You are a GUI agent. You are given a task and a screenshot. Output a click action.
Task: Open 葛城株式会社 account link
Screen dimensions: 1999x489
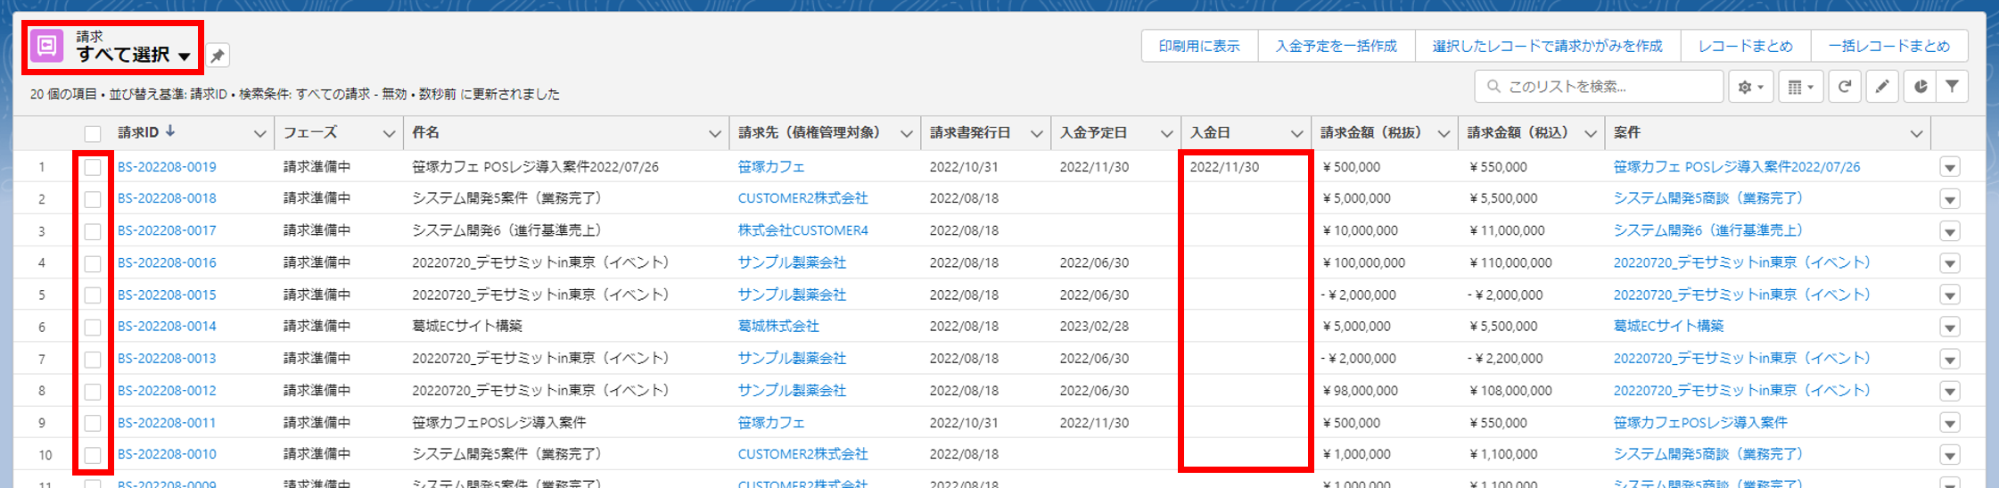778,326
